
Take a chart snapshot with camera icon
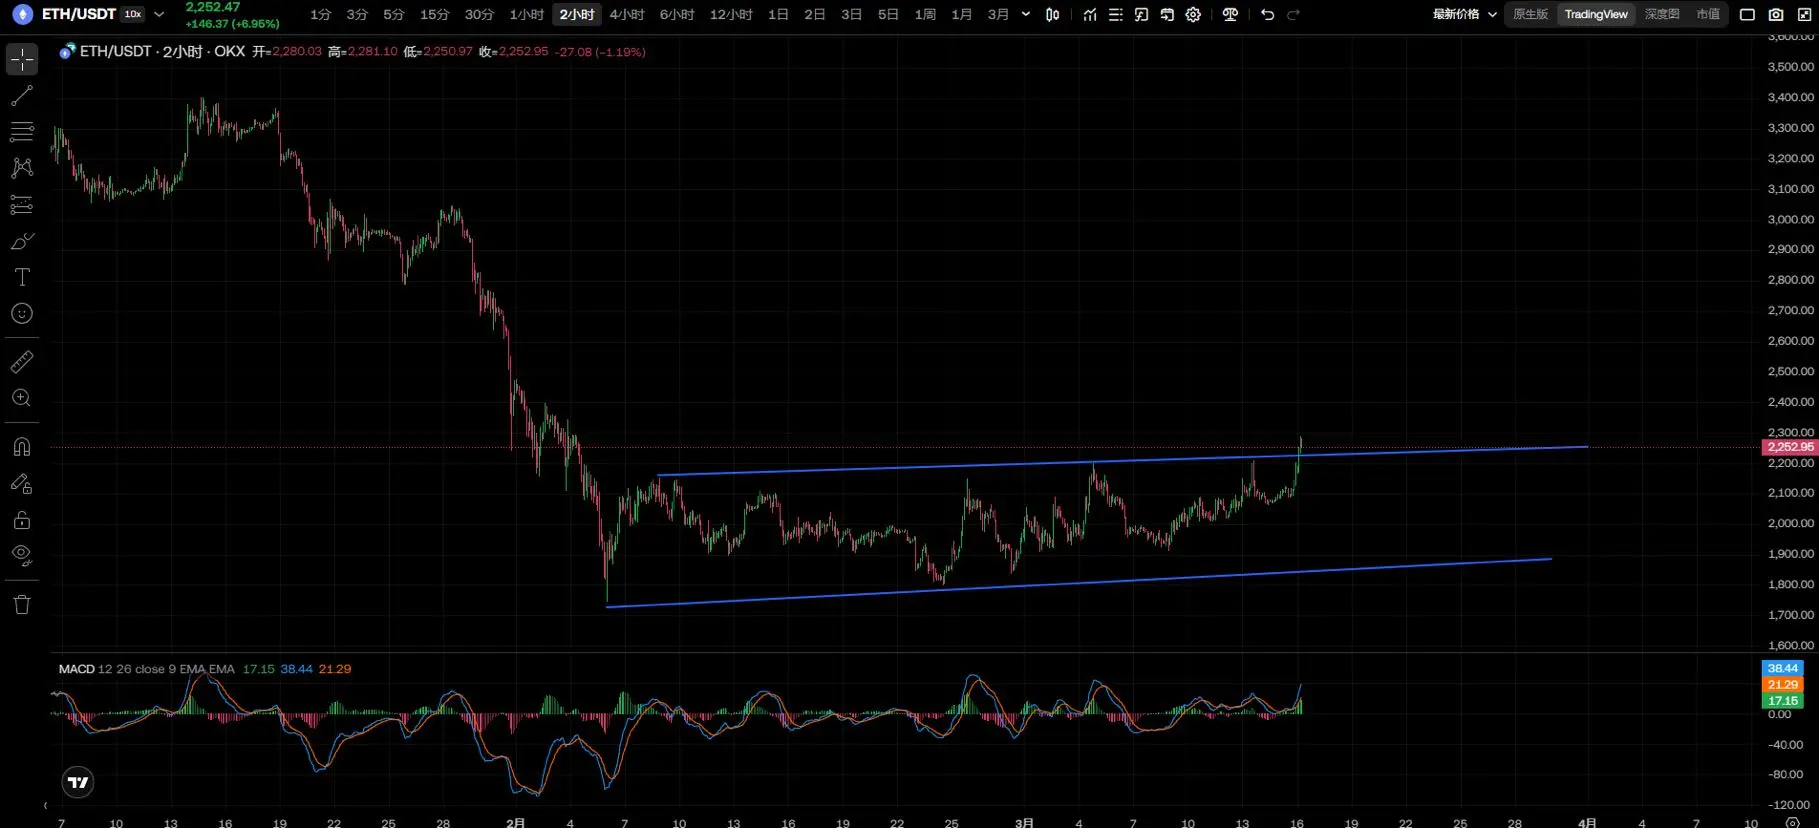(1776, 15)
